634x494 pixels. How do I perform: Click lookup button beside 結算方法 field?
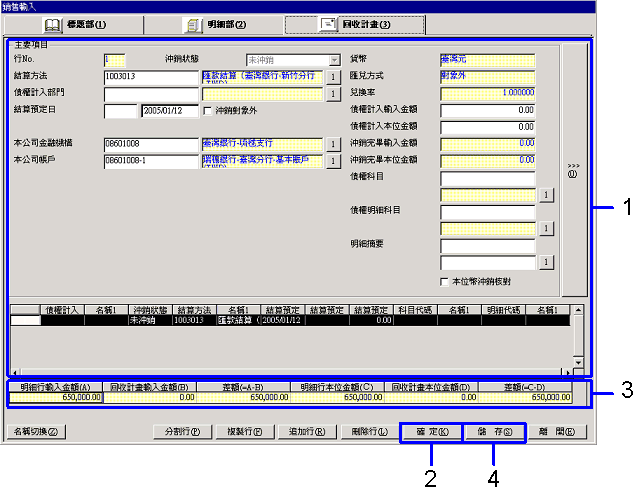tap(333, 76)
